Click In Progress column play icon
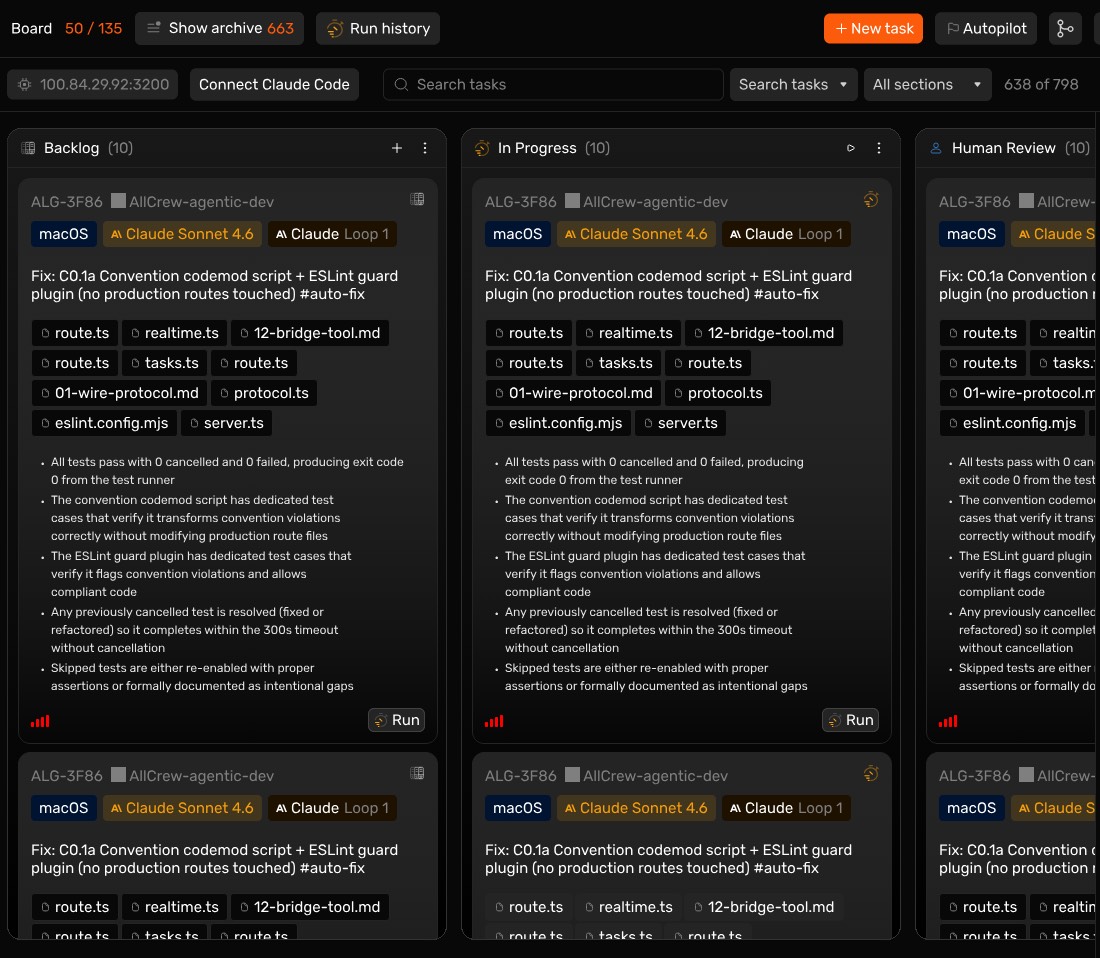Image resolution: width=1100 pixels, height=958 pixels. (851, 148)
